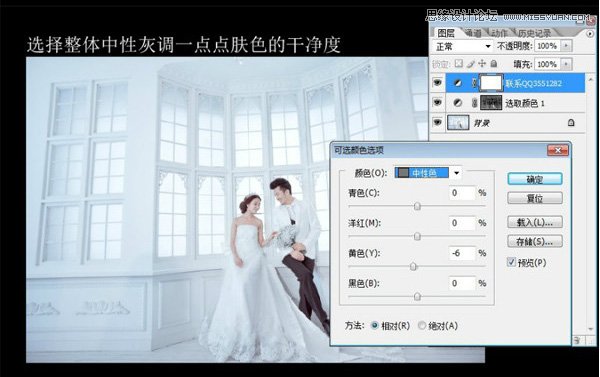Image resolution: width=600 pixels, height=377 pixels.
Task: Click the lock all padlock icon
Action: [x=494, y=64]
